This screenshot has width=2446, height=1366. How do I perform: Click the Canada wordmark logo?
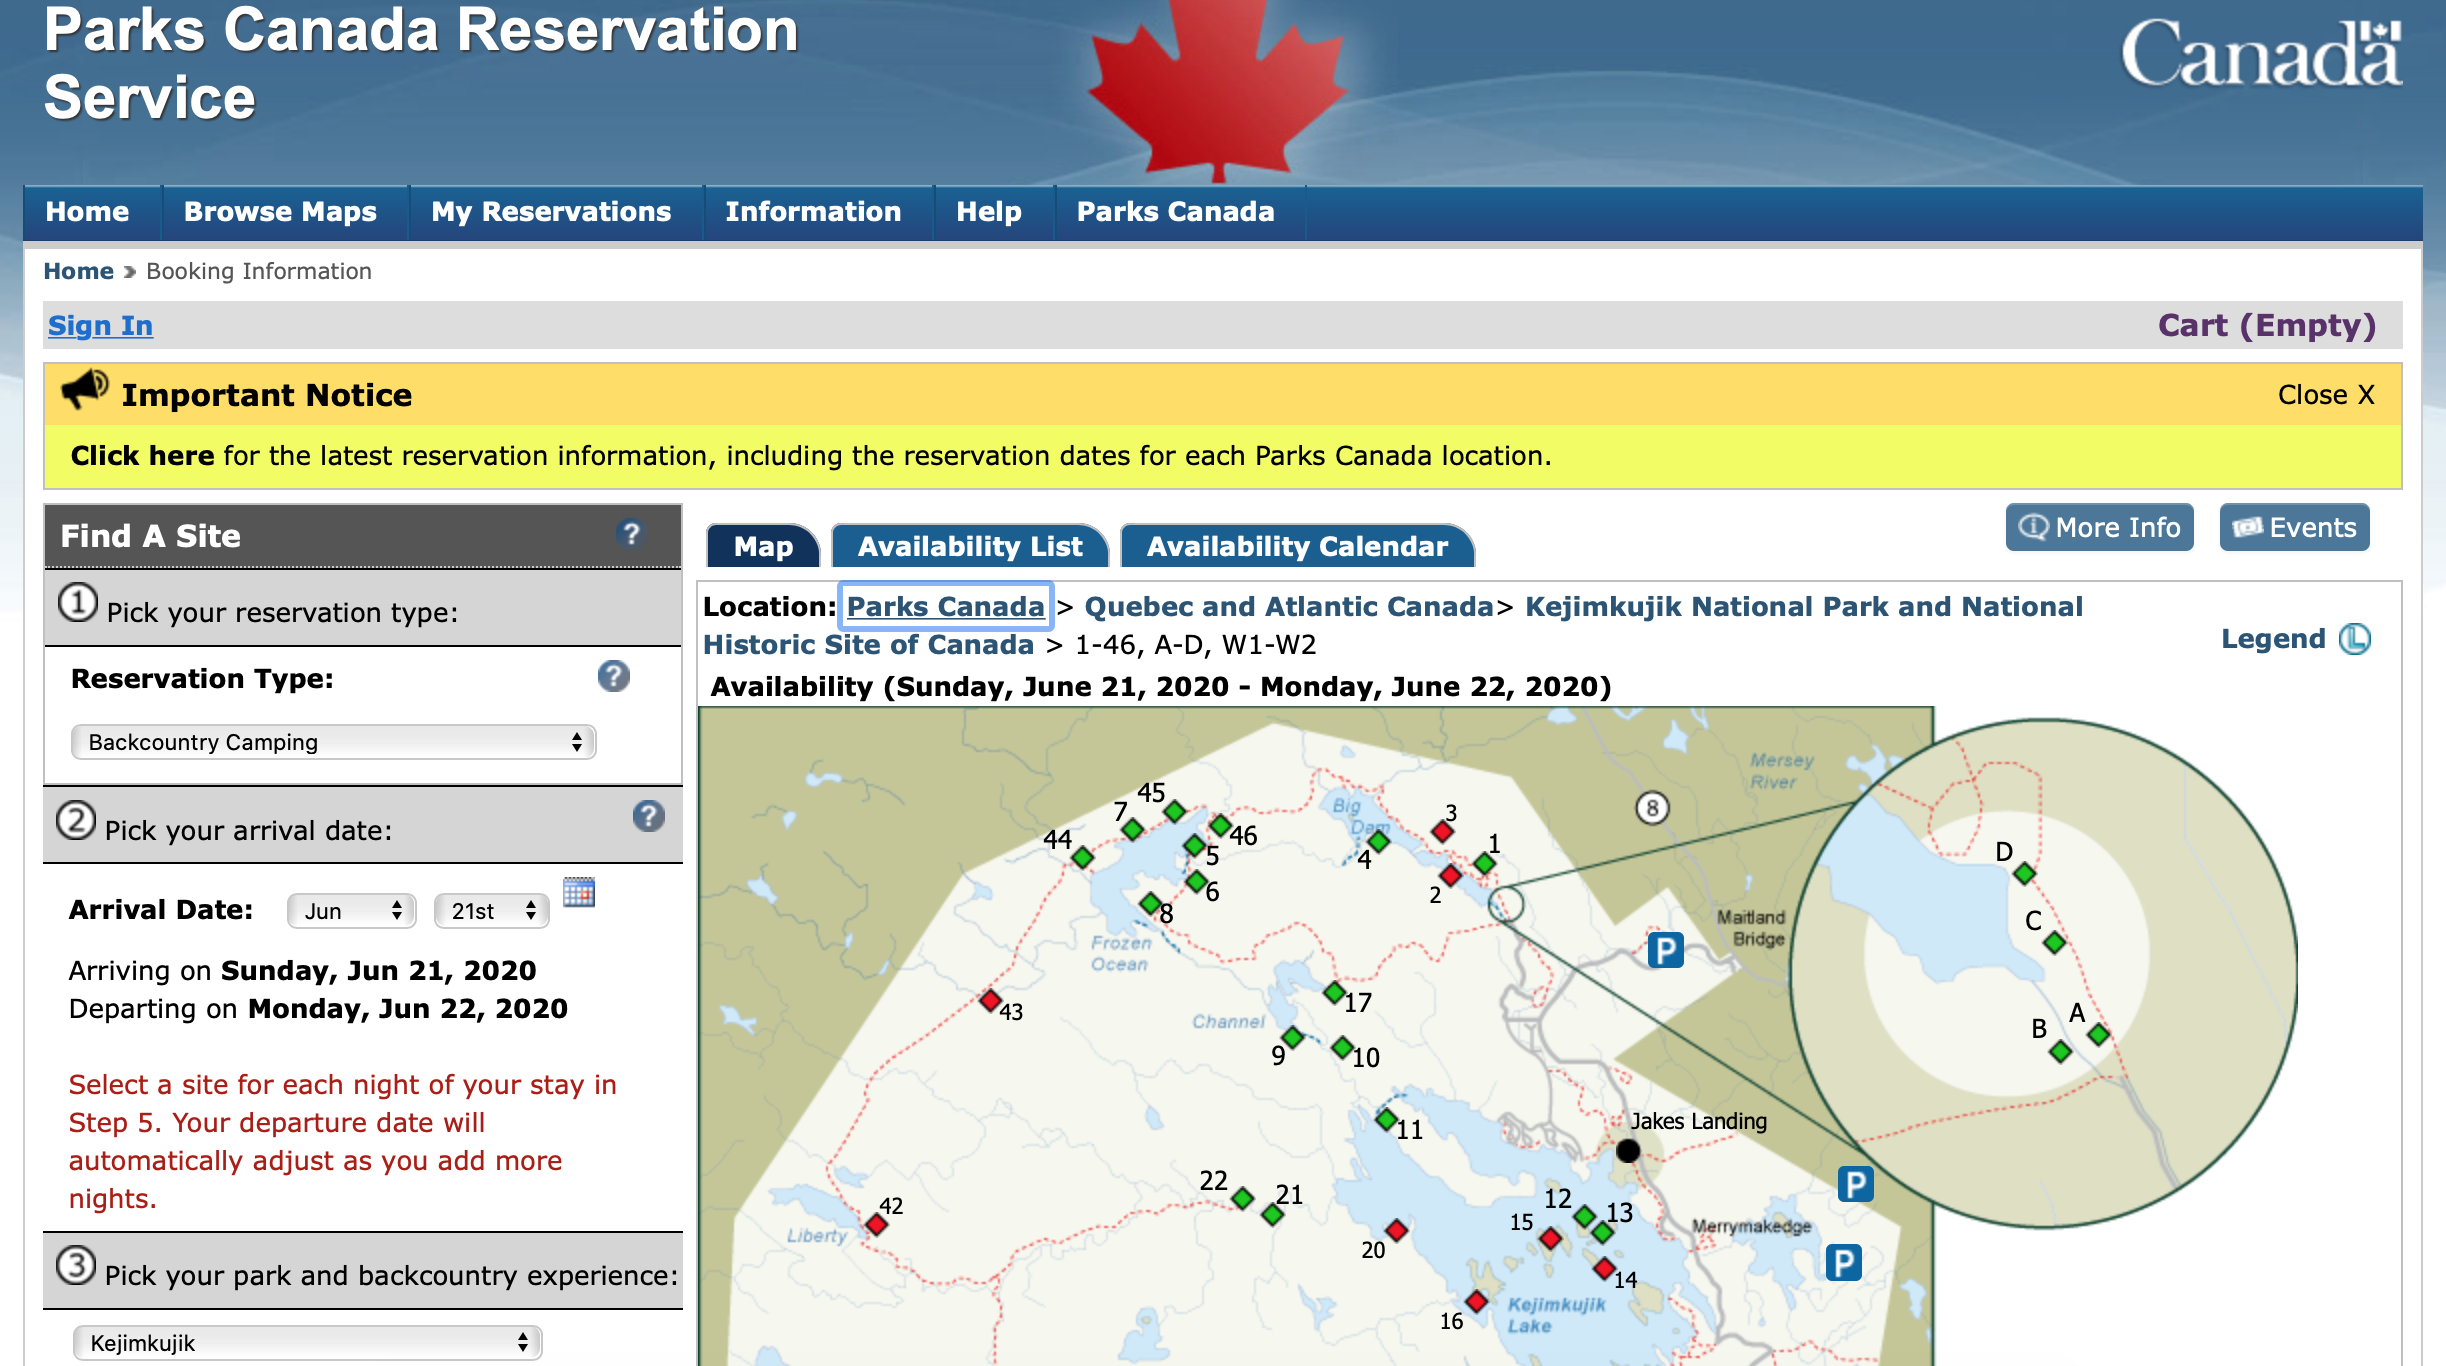coord(2261,52)
